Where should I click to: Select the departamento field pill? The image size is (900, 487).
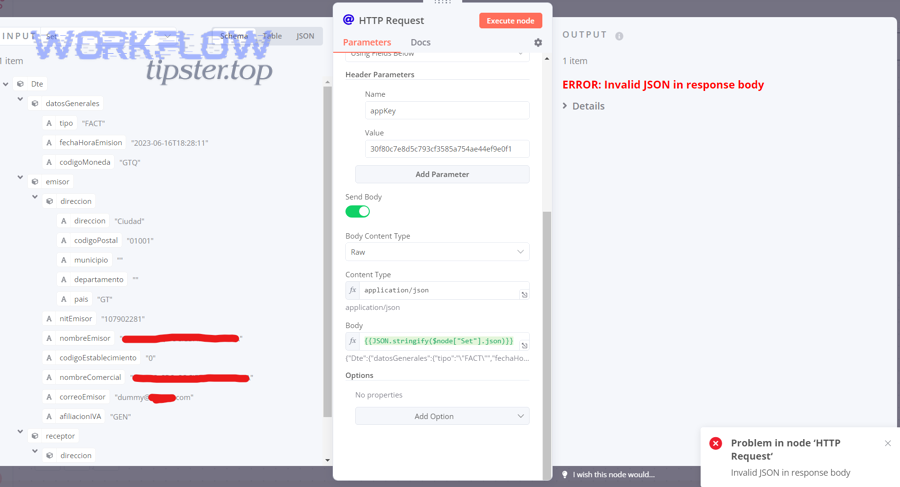tap(92, 279)
